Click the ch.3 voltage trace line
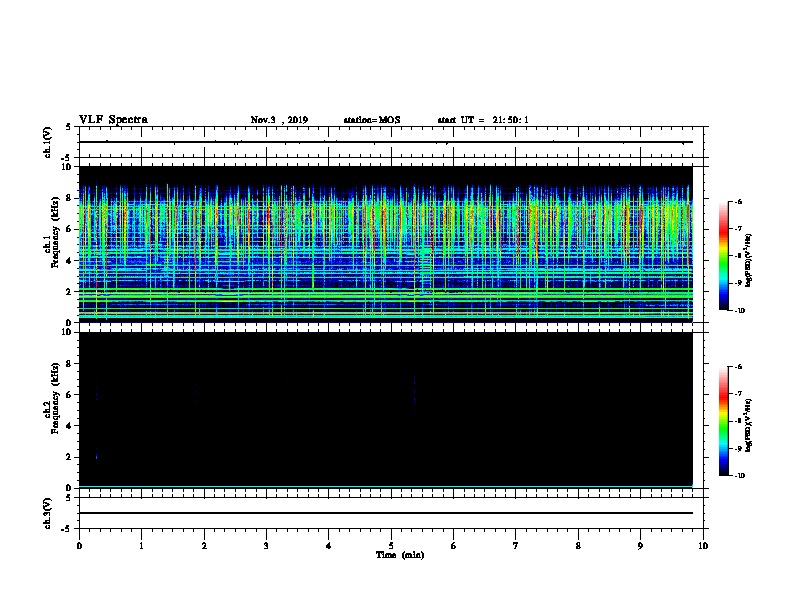Screen dimensions: 792x612 pyautogui.click(x=385, y=513)
